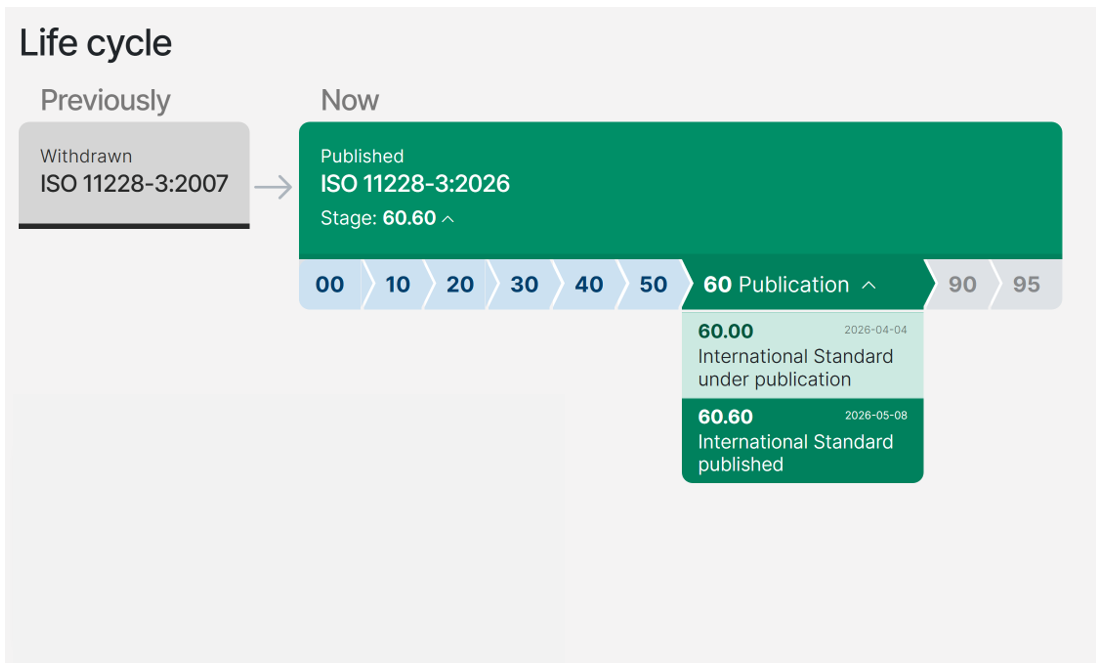Open substage 60.60 International Standard published
Image resolution: width=1101 pixels, height=670 pixels.
803,440
